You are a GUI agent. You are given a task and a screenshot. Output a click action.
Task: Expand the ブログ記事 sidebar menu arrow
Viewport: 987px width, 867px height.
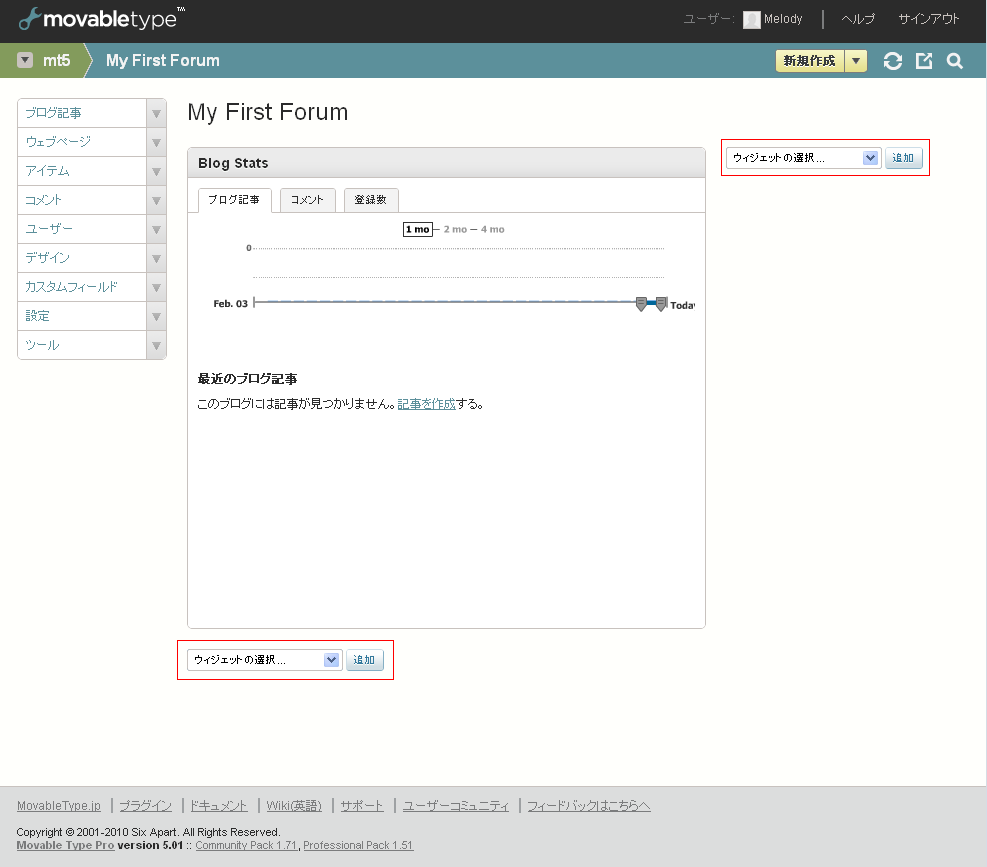pos(156,114)
